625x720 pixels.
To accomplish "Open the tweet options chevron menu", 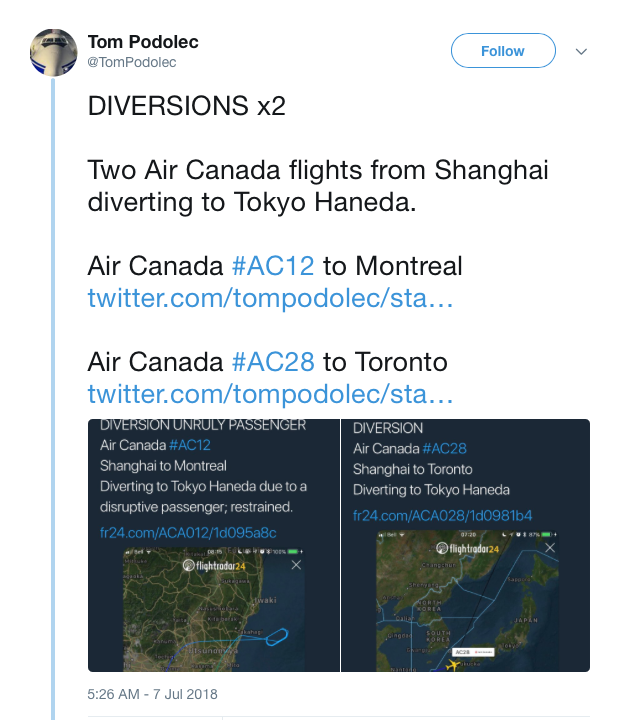I will 581,51.
